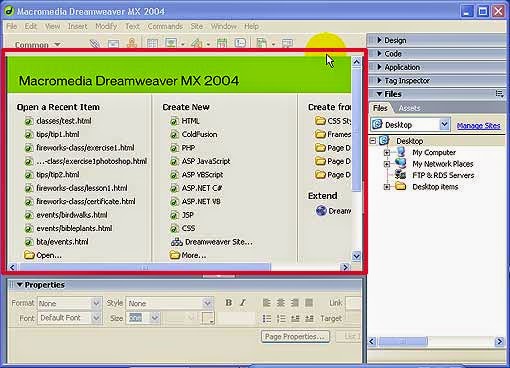Viewport: 510px width, 368px height.
Task: Open the Commands menu
Action: pyautogui.click(x=165, y=26)
